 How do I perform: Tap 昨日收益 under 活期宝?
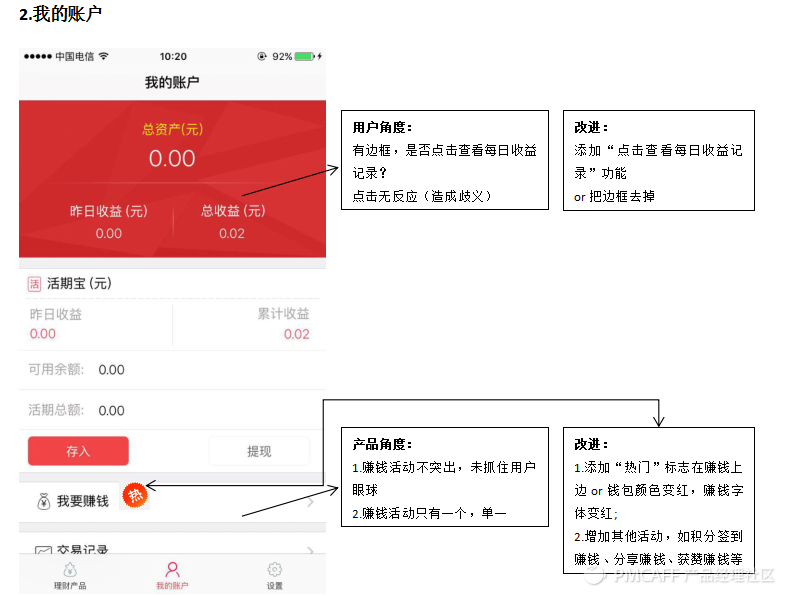click(x=56, y=314)
